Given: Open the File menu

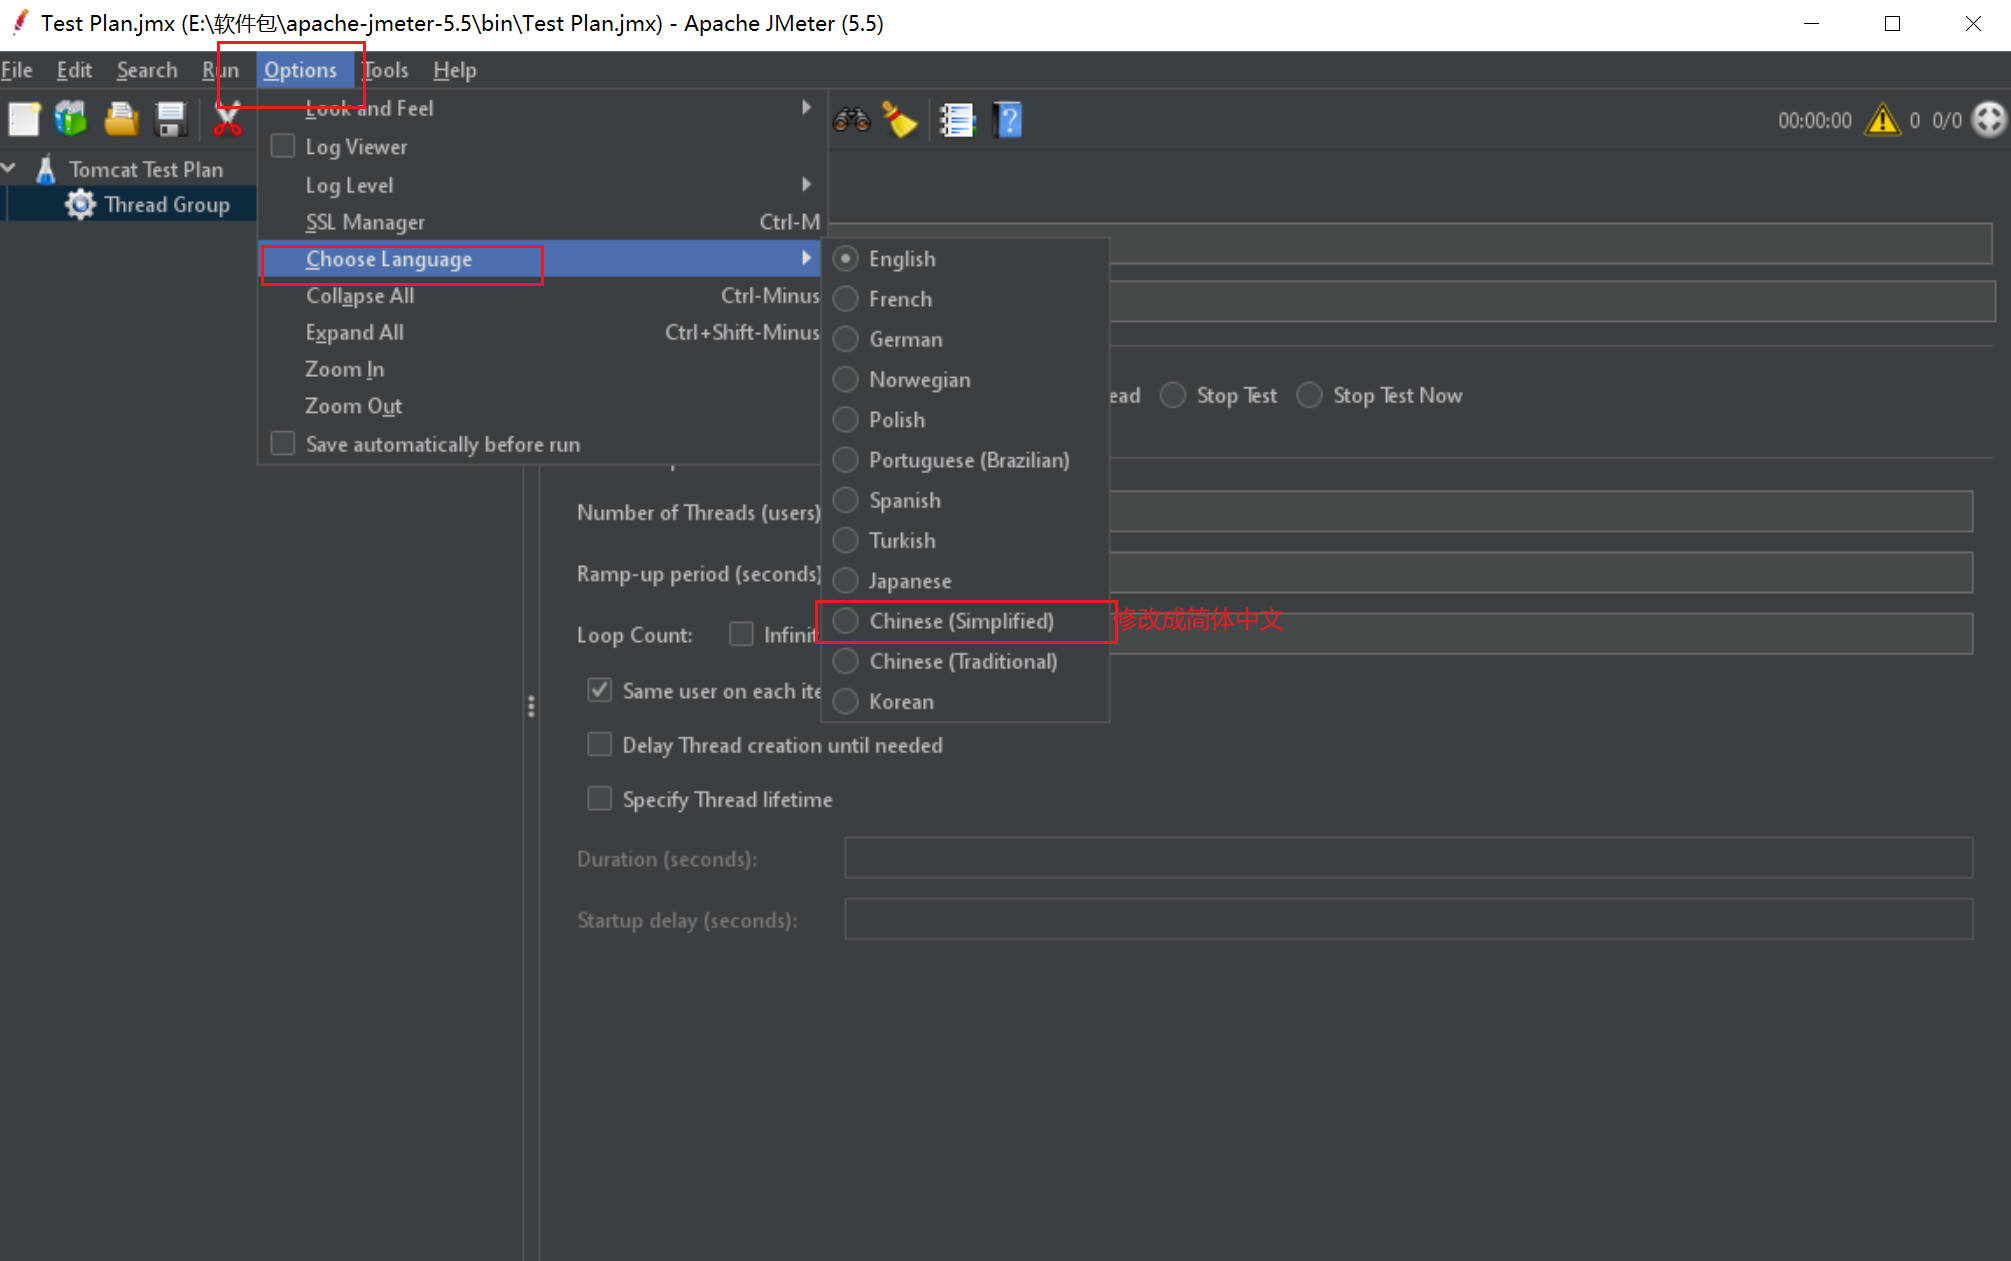Looking at the screenshot, I should (17, 70).
